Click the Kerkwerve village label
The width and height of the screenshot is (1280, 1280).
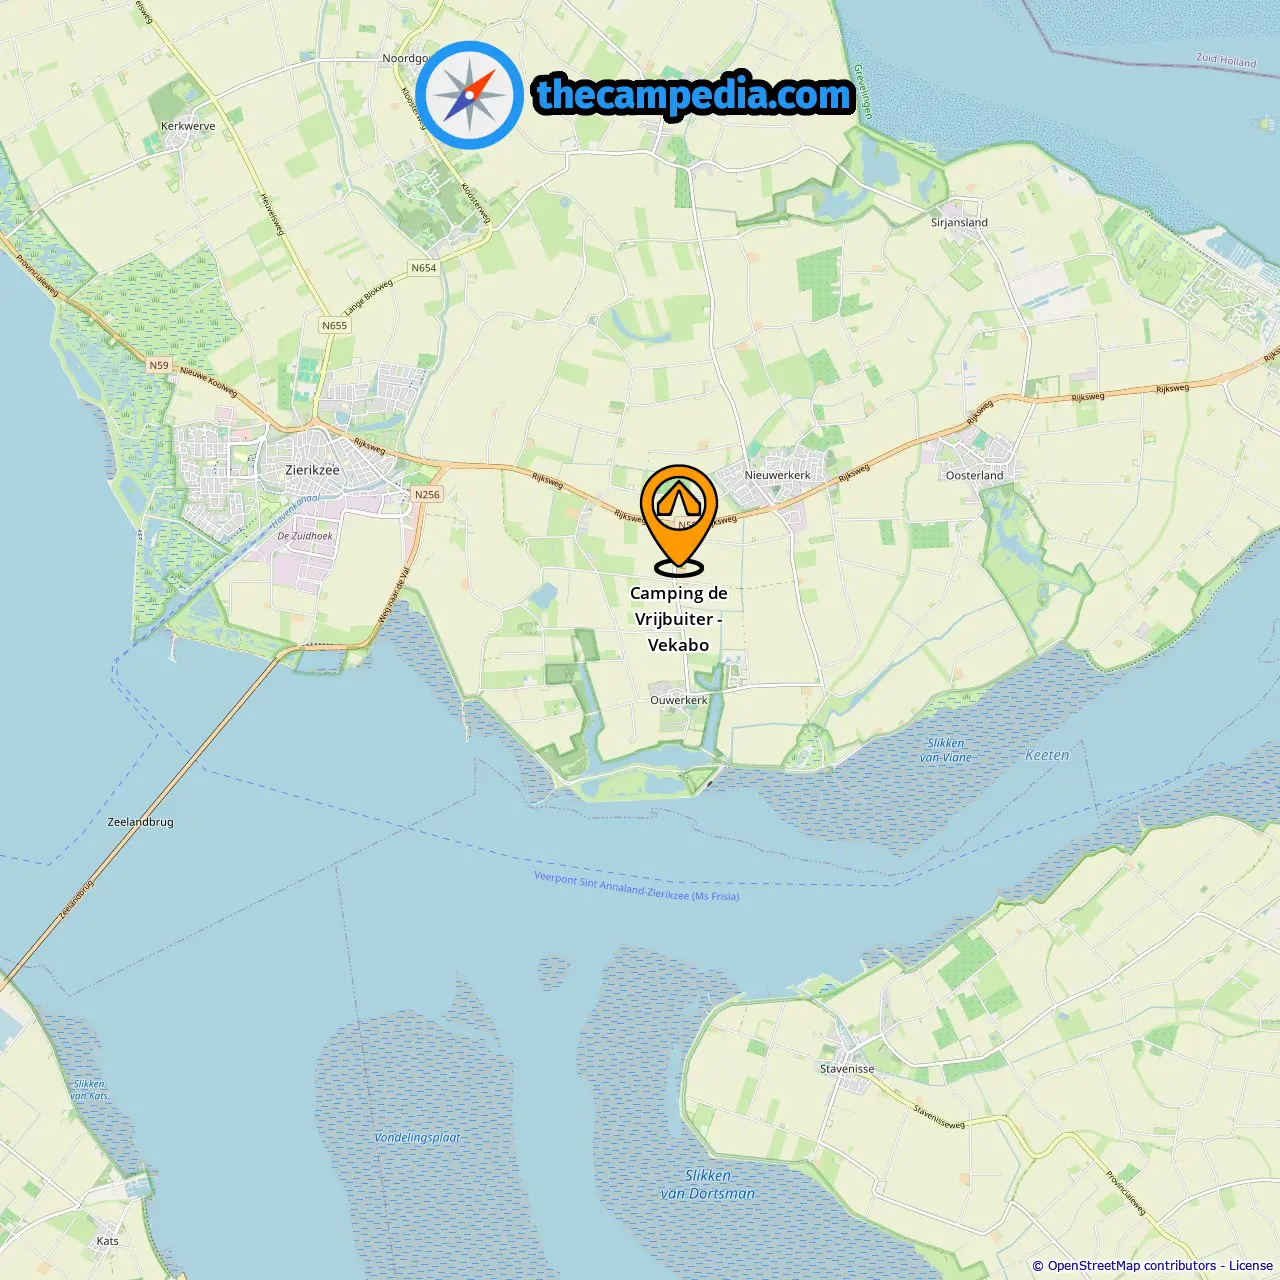coord(188,126)
